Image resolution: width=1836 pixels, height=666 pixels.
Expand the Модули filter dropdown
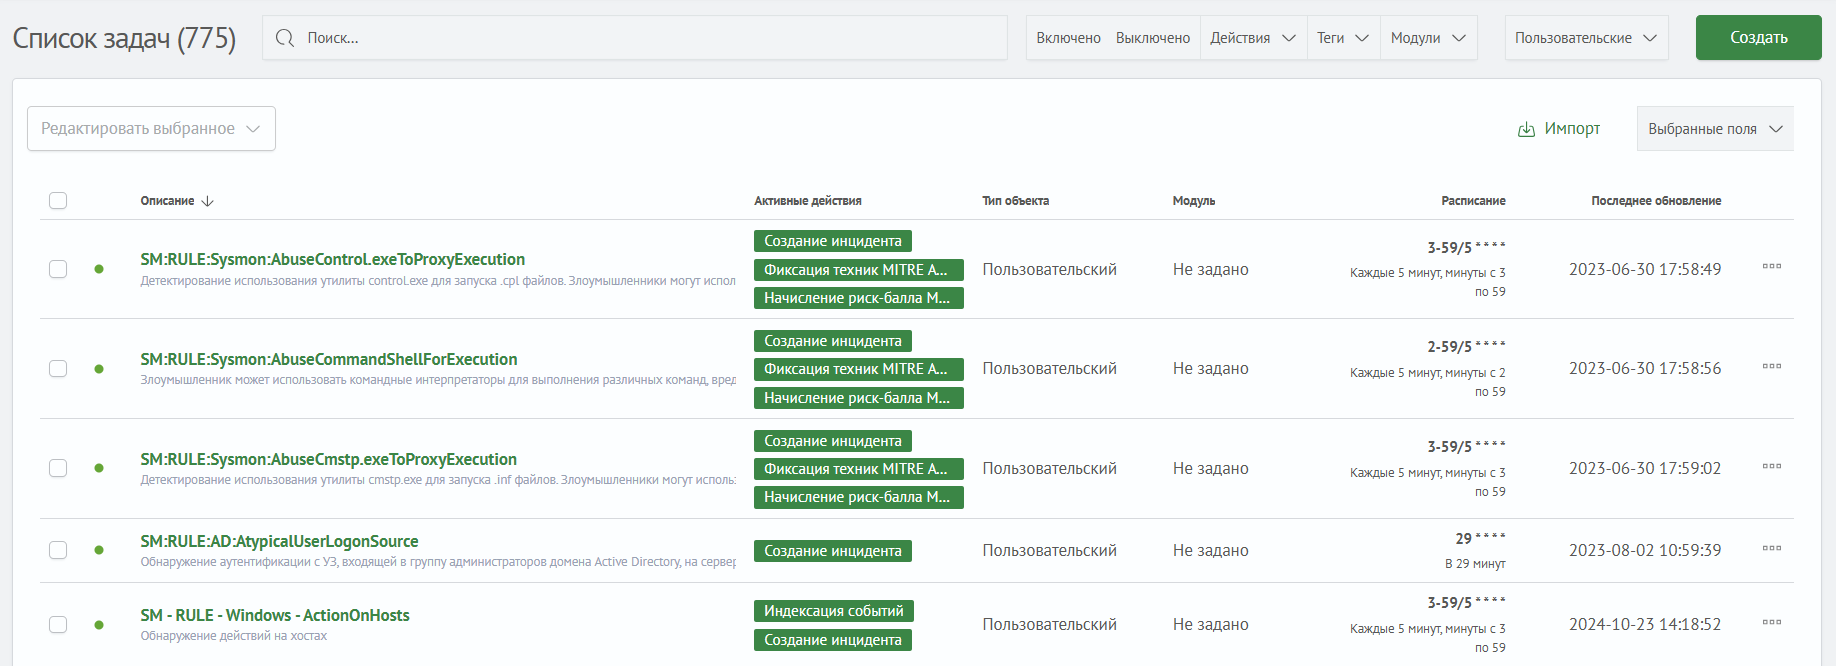click(x=1428, y=38)
